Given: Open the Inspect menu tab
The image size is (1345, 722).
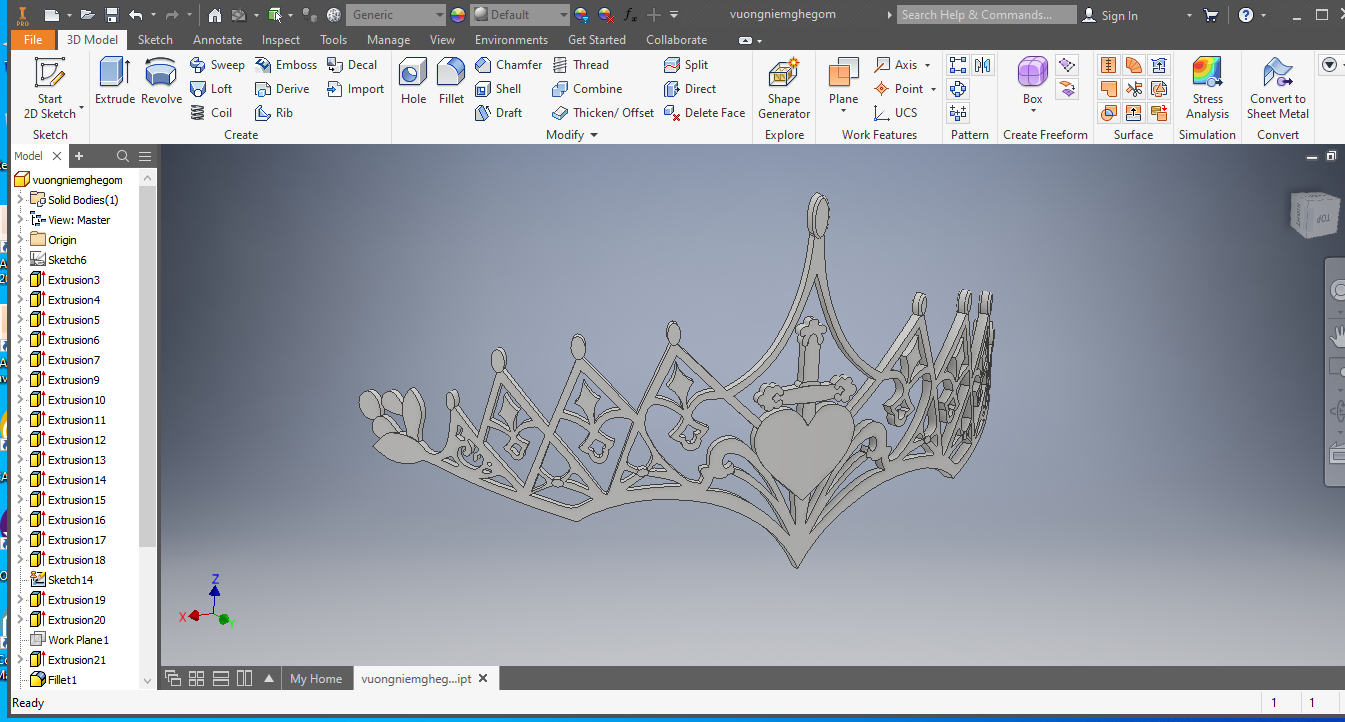Looking at the screenshot, I should 280,39.
